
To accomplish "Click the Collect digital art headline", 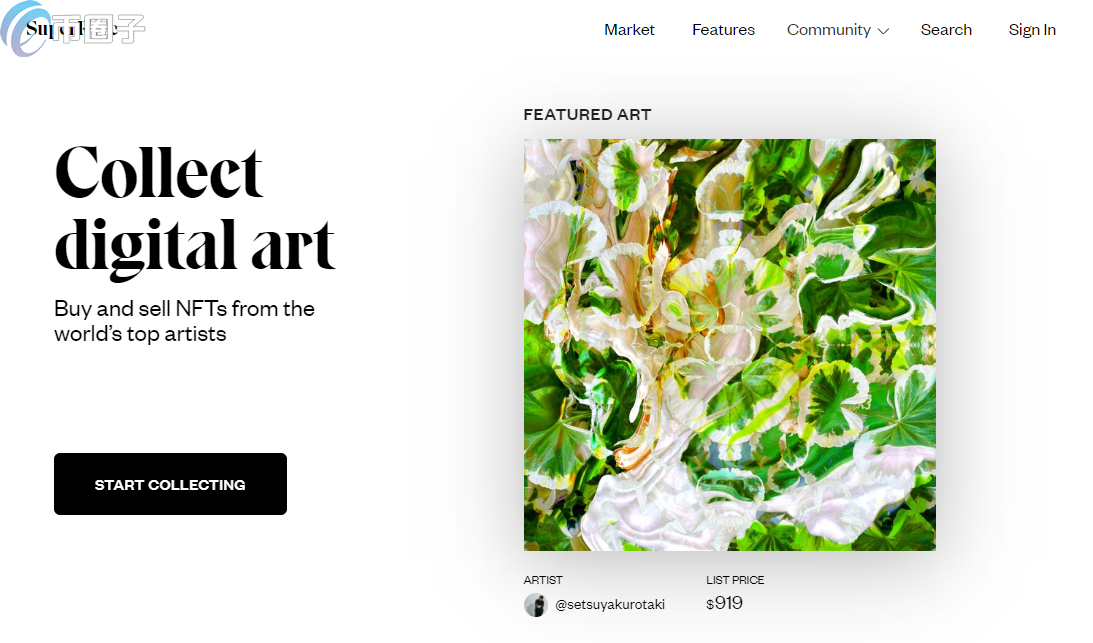I will (x=194, y=209).
